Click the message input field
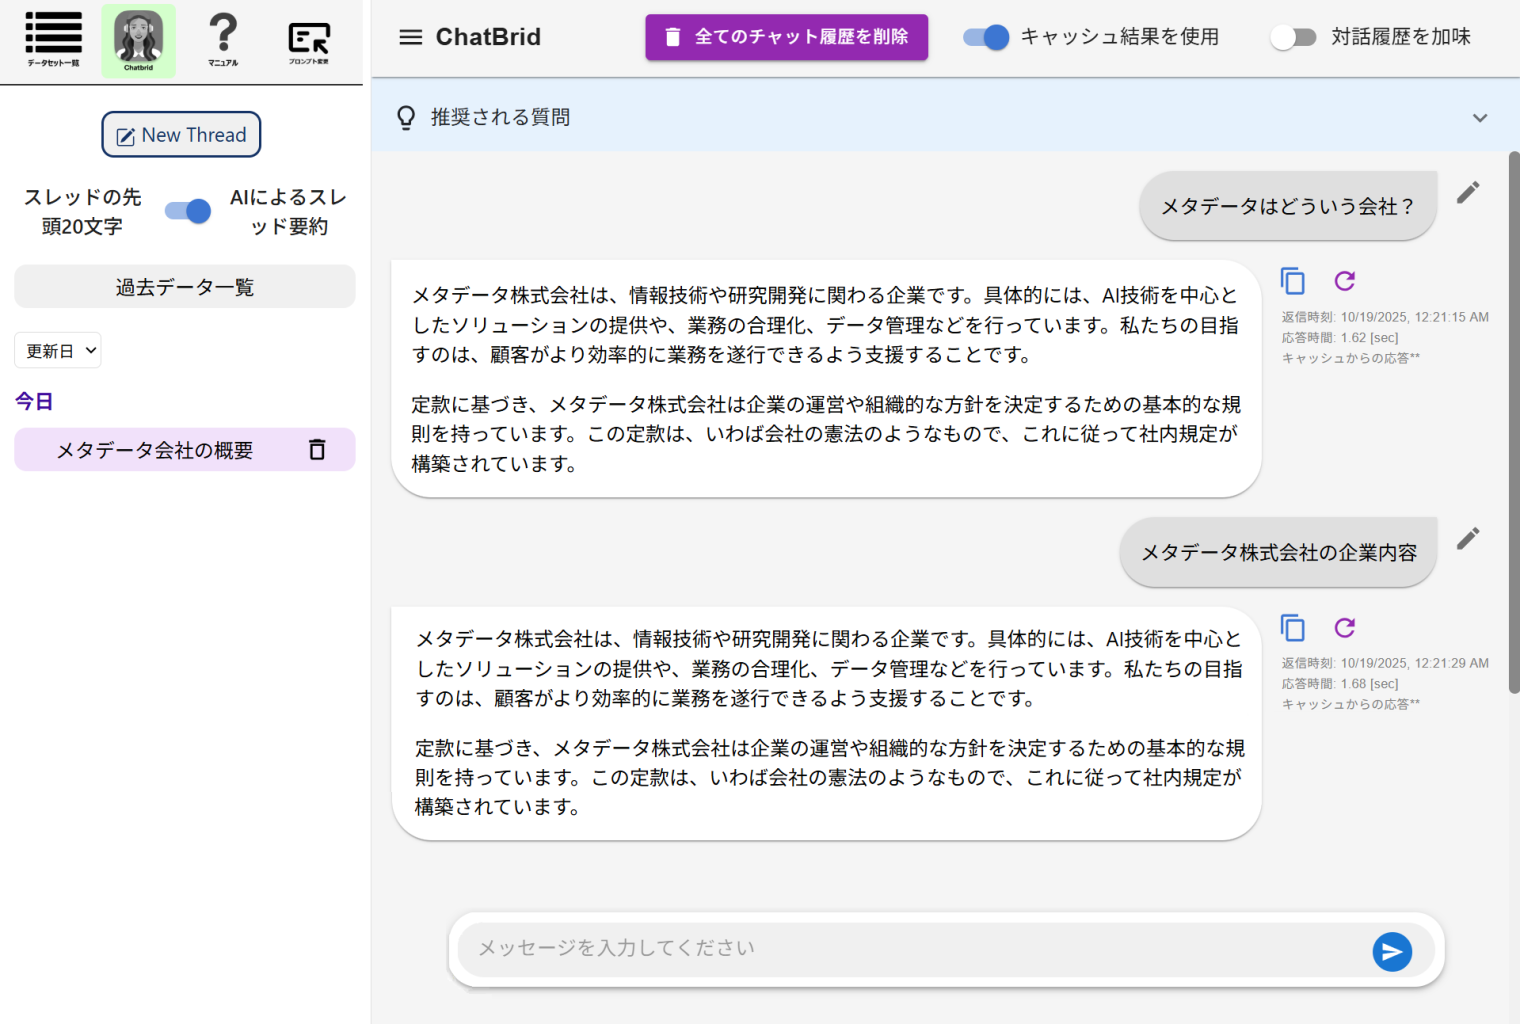Viewport: 1520px width, 1024px height. point(910,949)
